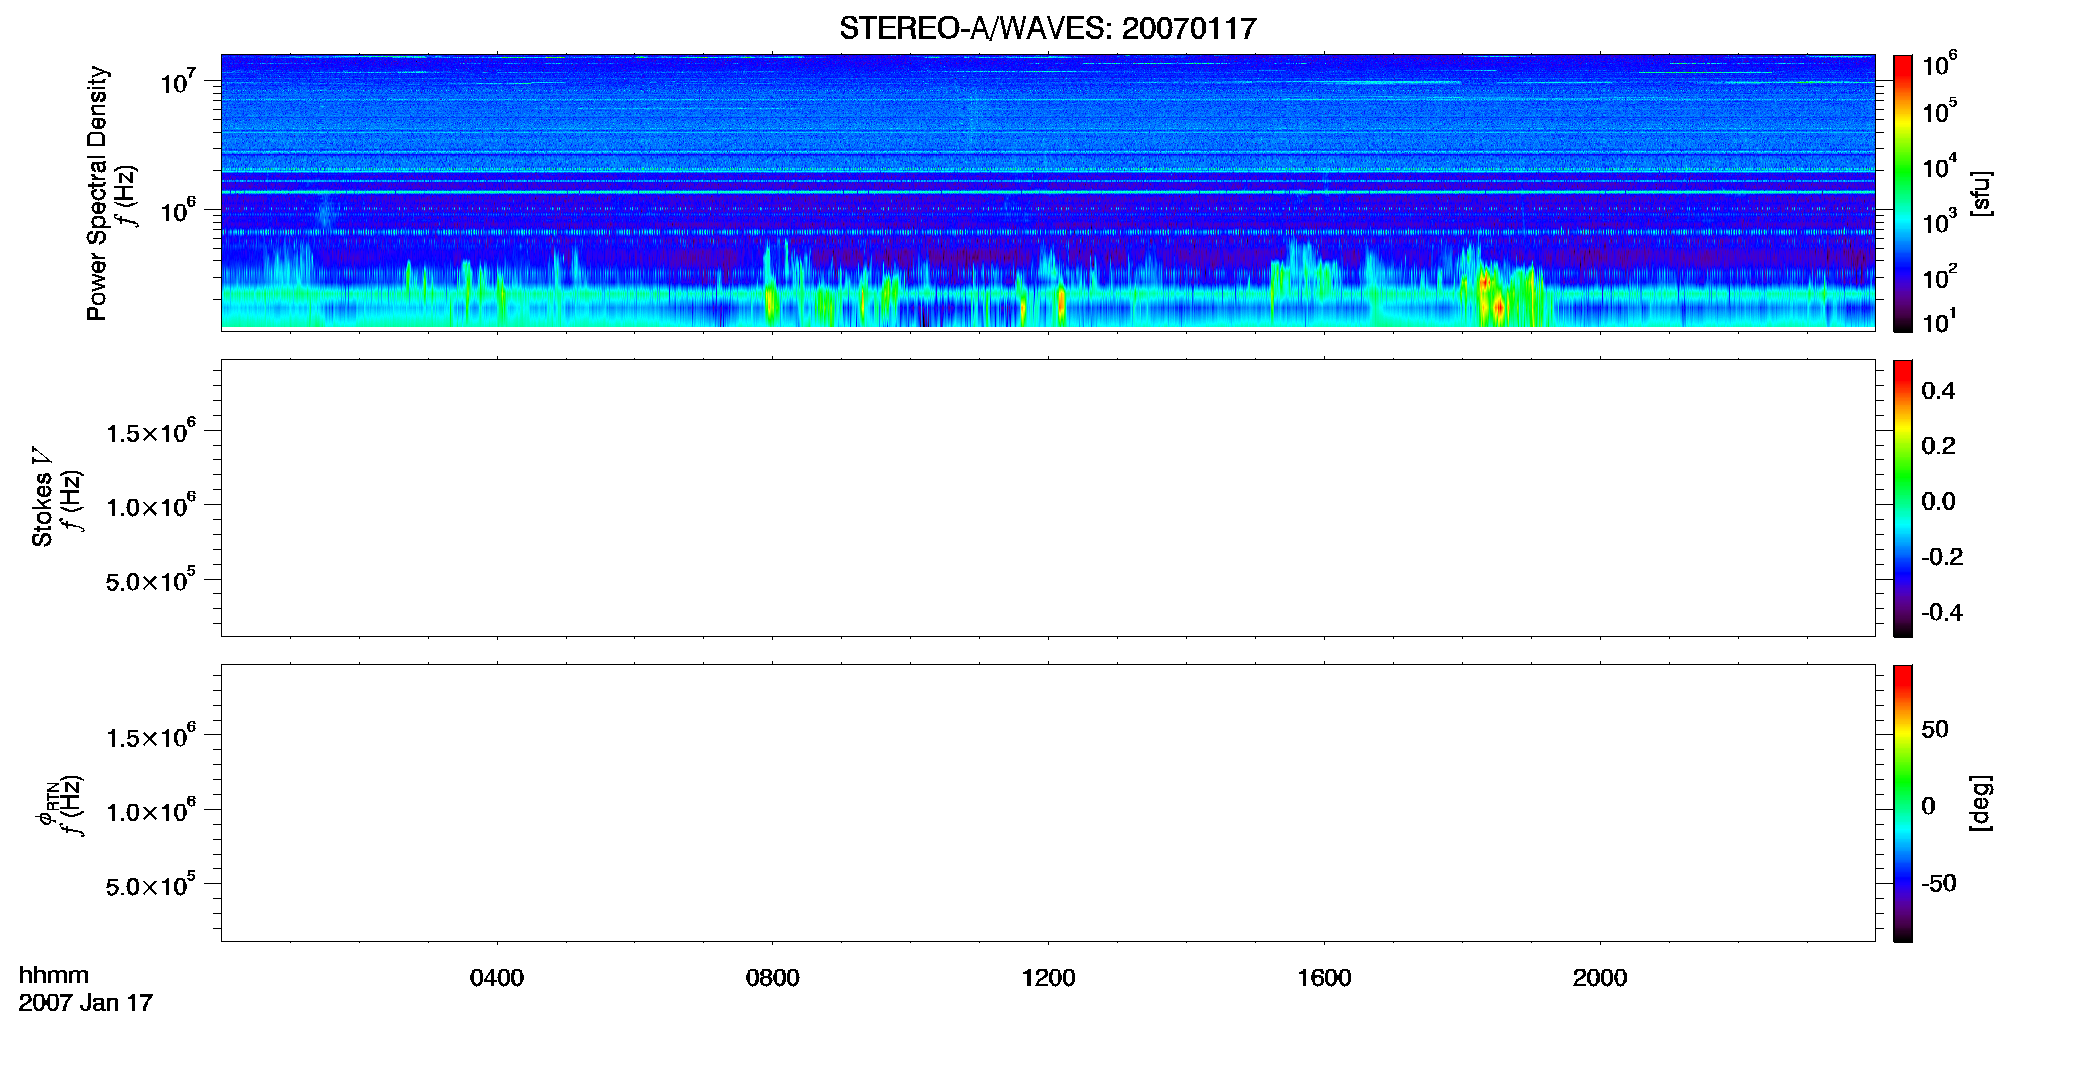Click the 5.0×10^5 tick on Stokes V axis
2096x1080 pixels.
click(x=151, y=579)
